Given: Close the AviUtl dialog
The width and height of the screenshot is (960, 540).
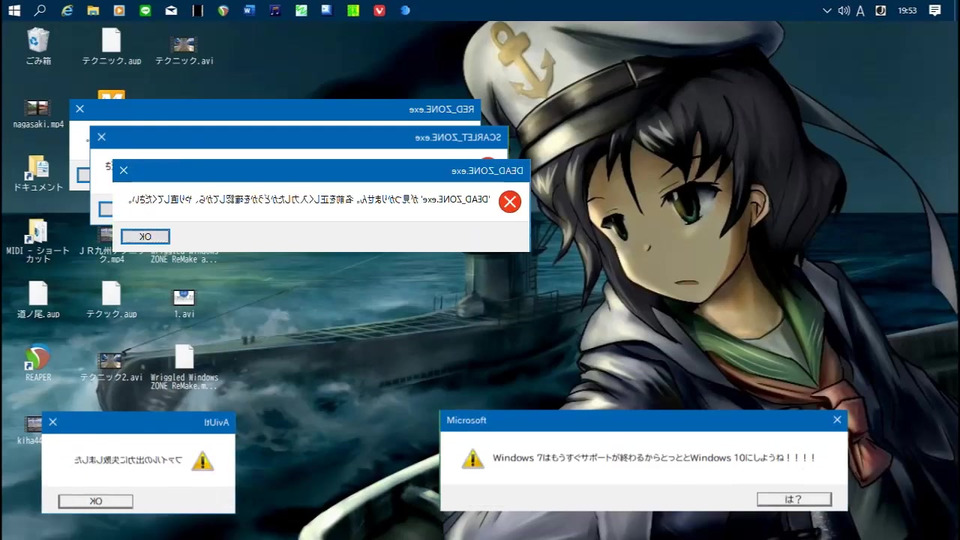Looking at the screenshot, I should 53,422.
